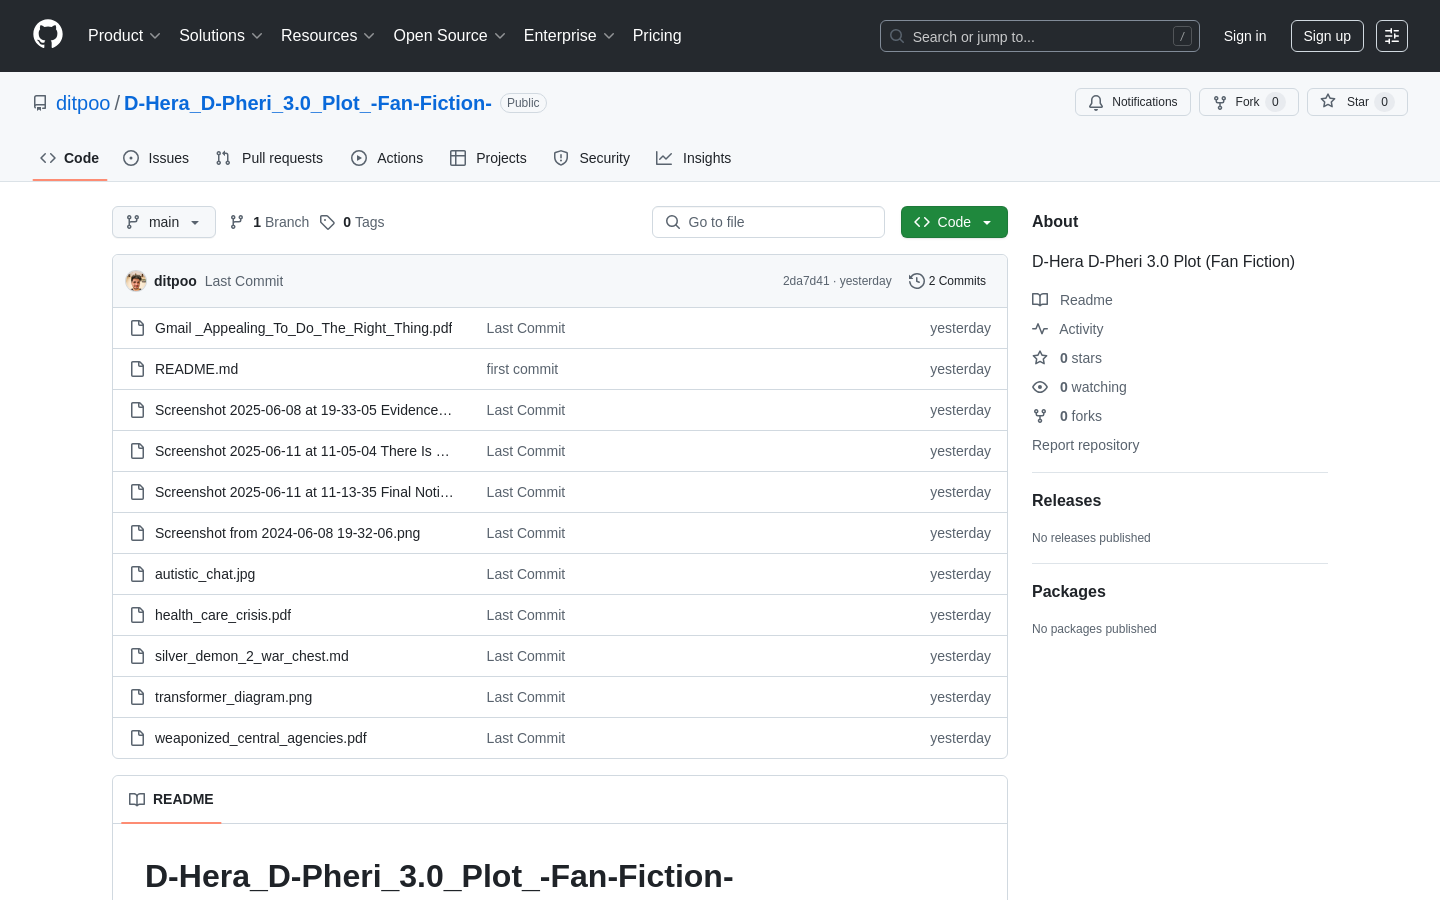This screenshot has height=900, width=1440.
Task: Open the Activity link in About
Action: [1068, 329]
